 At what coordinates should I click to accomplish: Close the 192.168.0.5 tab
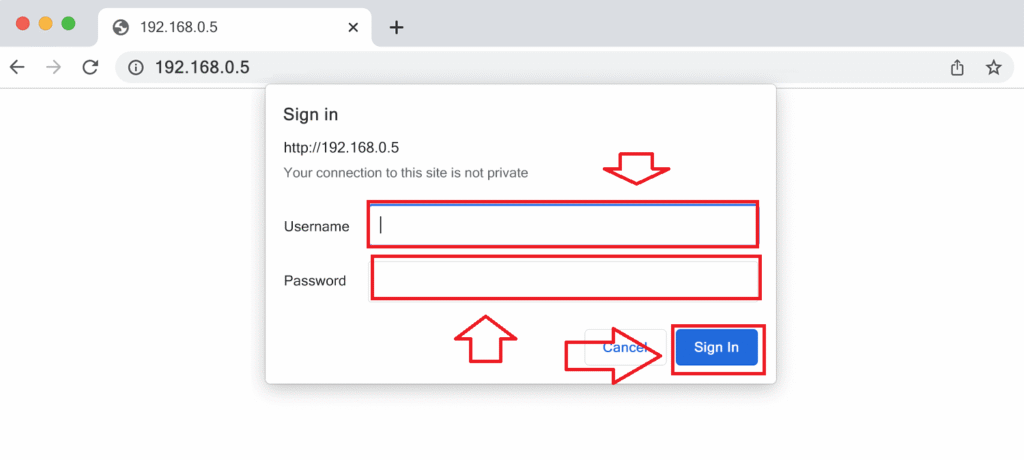coord(352,27)
